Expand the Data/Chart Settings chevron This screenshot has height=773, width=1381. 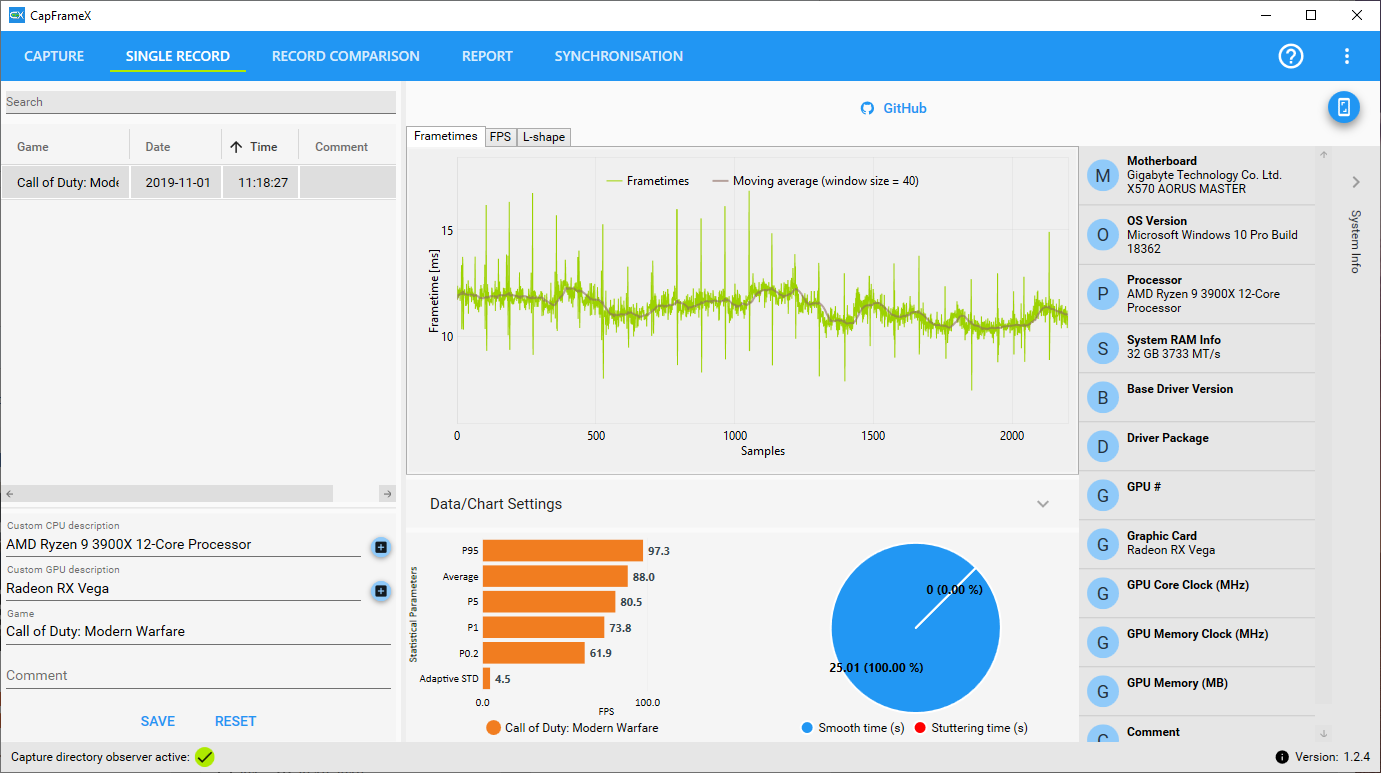(1043, 504)
